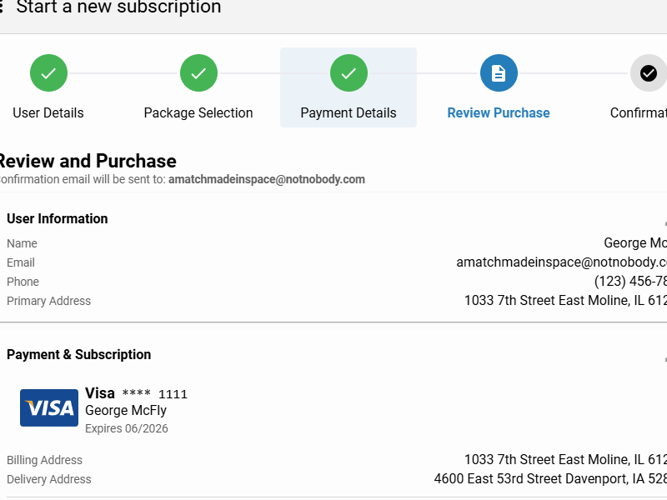Go to the User Details step label
The image size is (667, 500).
coord(48,113)
